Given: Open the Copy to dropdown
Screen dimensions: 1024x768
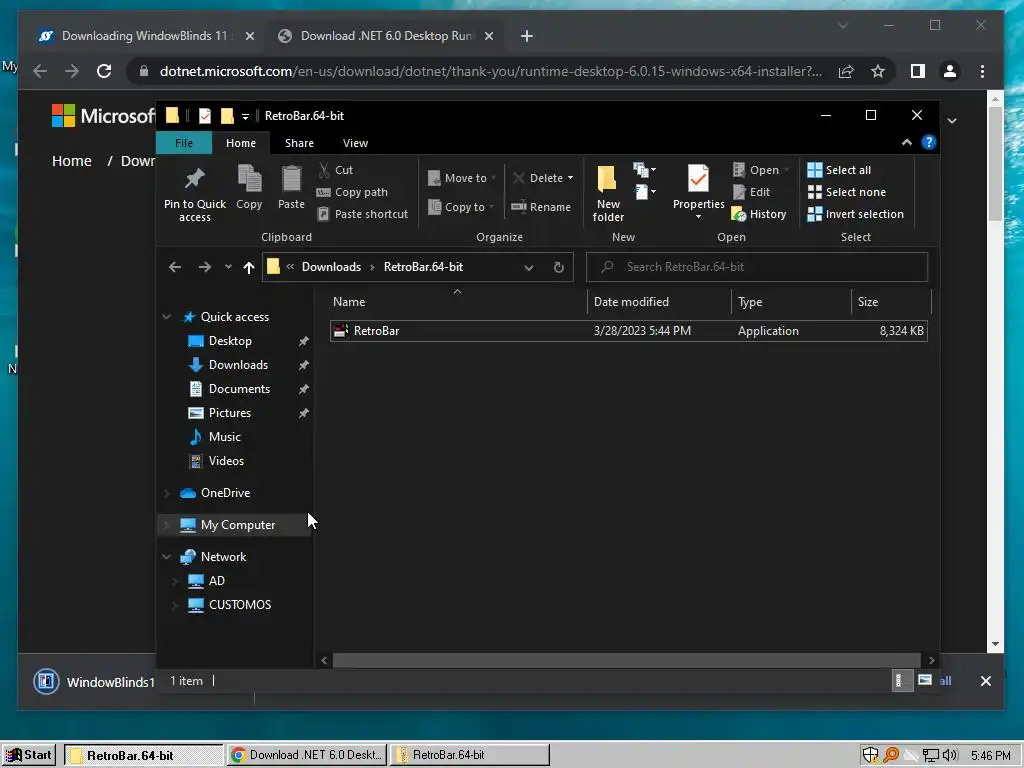Looking at the screenshot, I should pos(461,207).
